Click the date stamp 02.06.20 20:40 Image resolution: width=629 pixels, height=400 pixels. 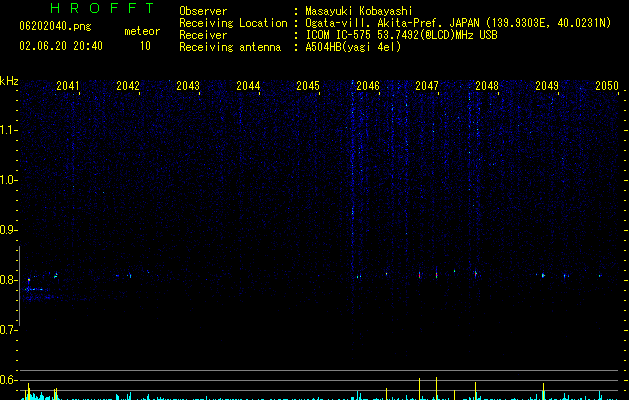tap(61, 46)
